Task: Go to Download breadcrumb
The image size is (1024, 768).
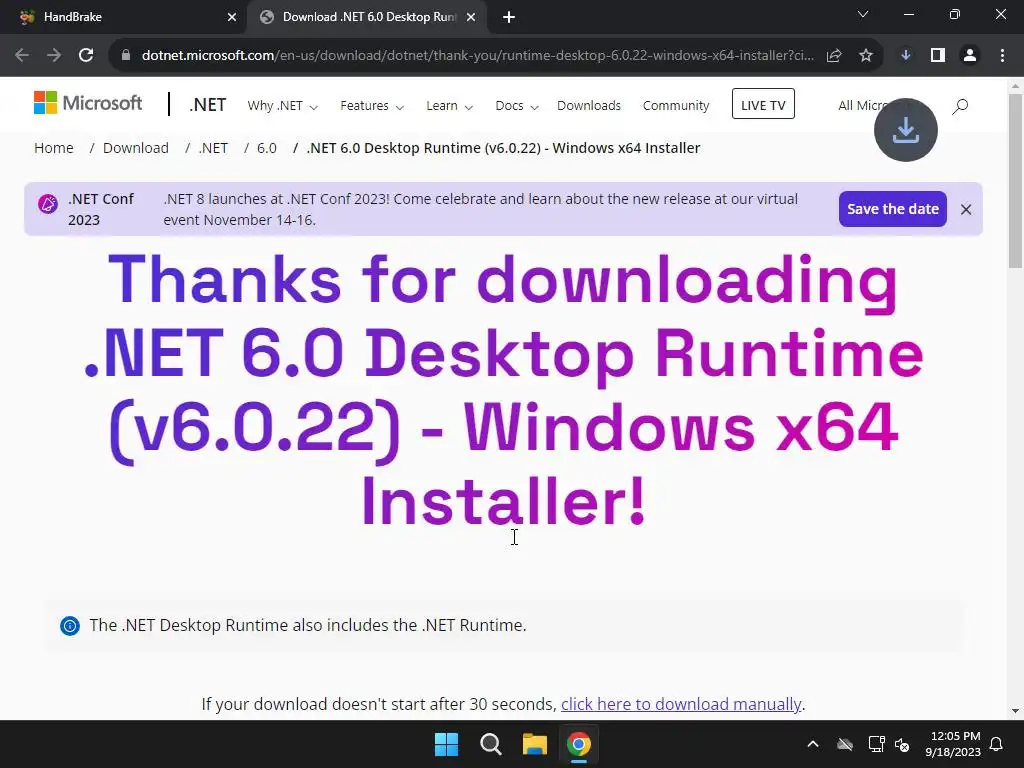Action: (136, 148)
